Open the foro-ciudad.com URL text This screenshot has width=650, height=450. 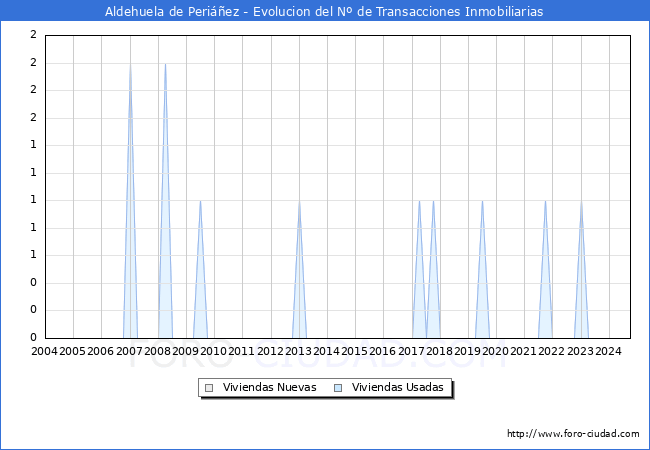point(573,434)
